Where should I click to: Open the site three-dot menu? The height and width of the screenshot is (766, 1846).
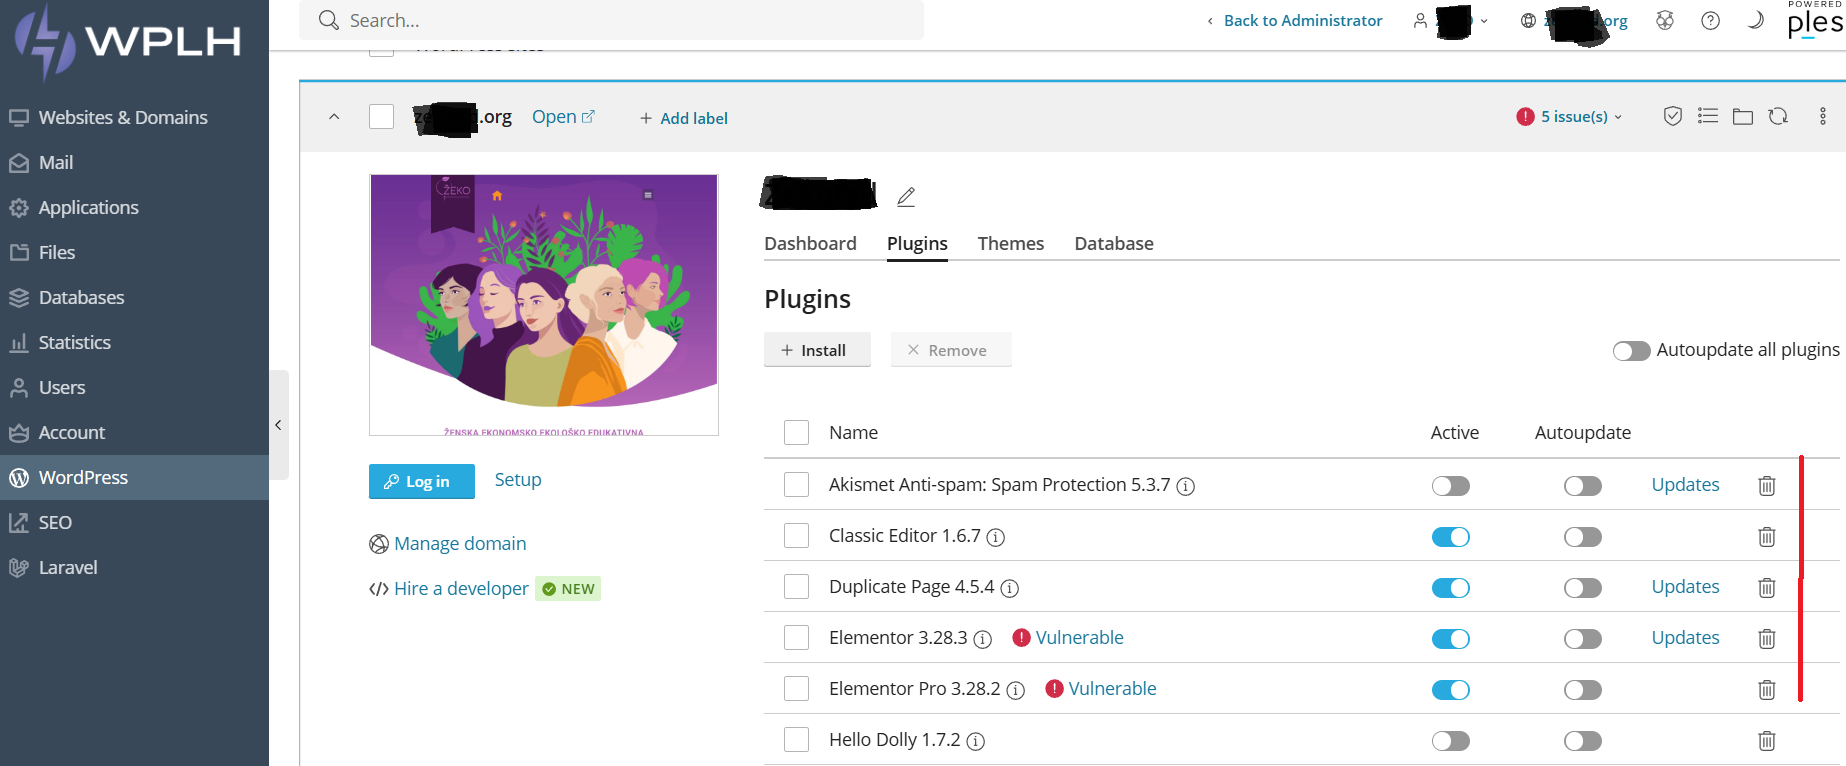[1823, 116]
